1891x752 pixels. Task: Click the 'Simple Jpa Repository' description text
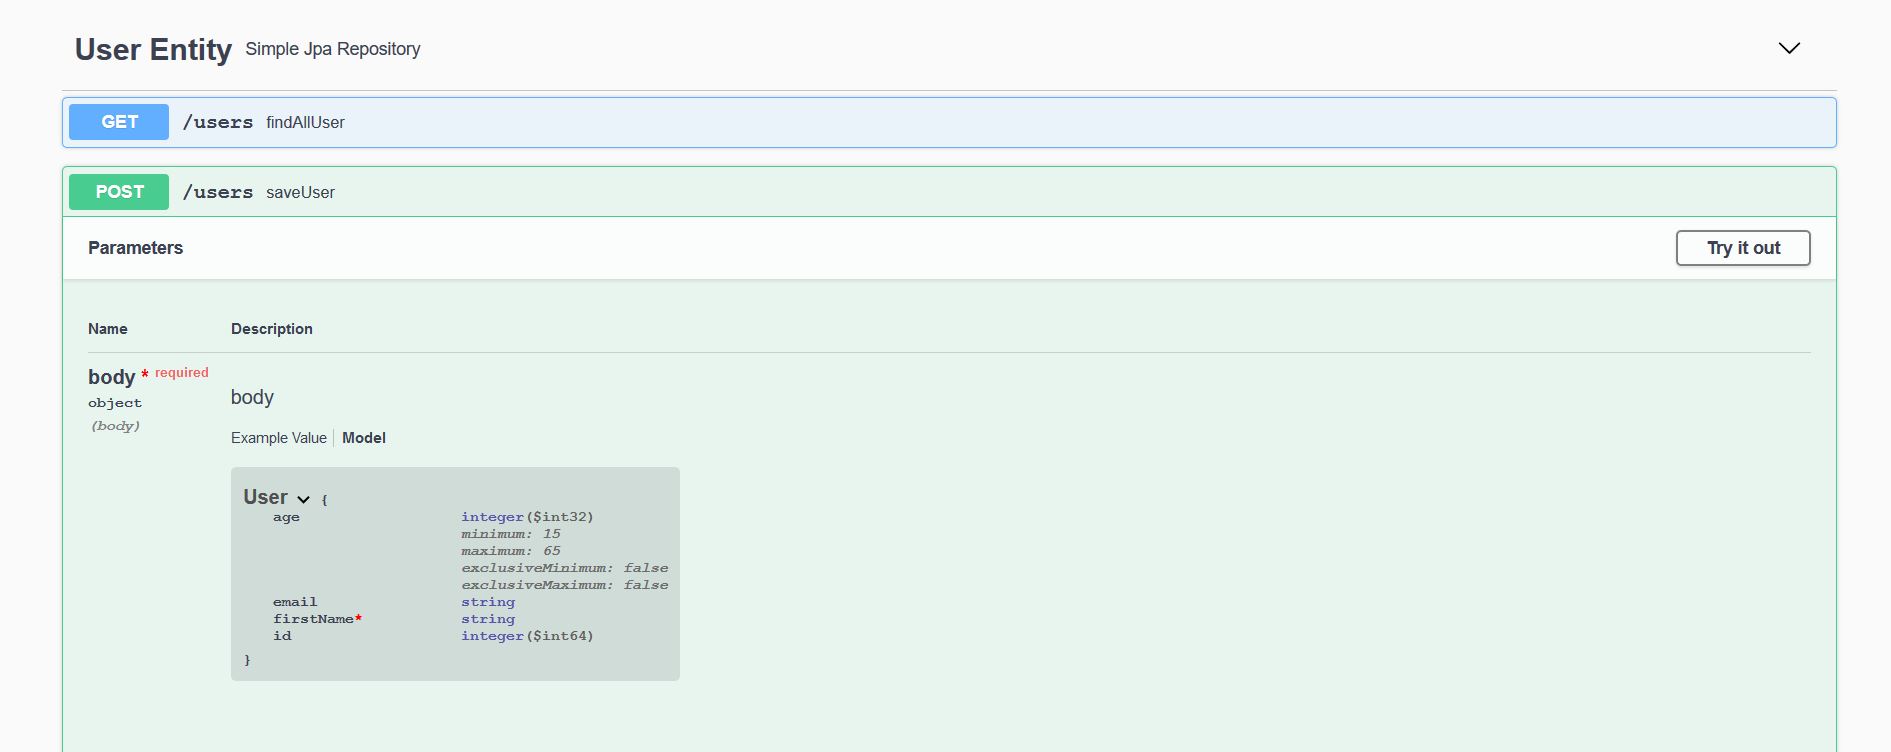(x=333, y=49)
